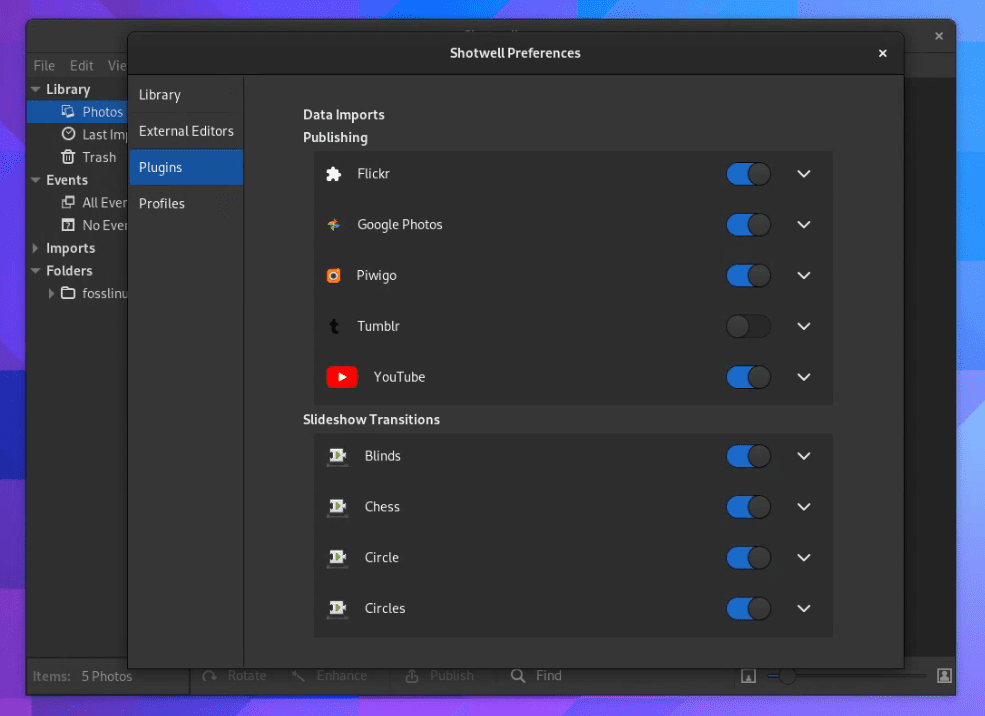Collapse the Events tree triangle

pyautogui.click(x=36, y=180)
